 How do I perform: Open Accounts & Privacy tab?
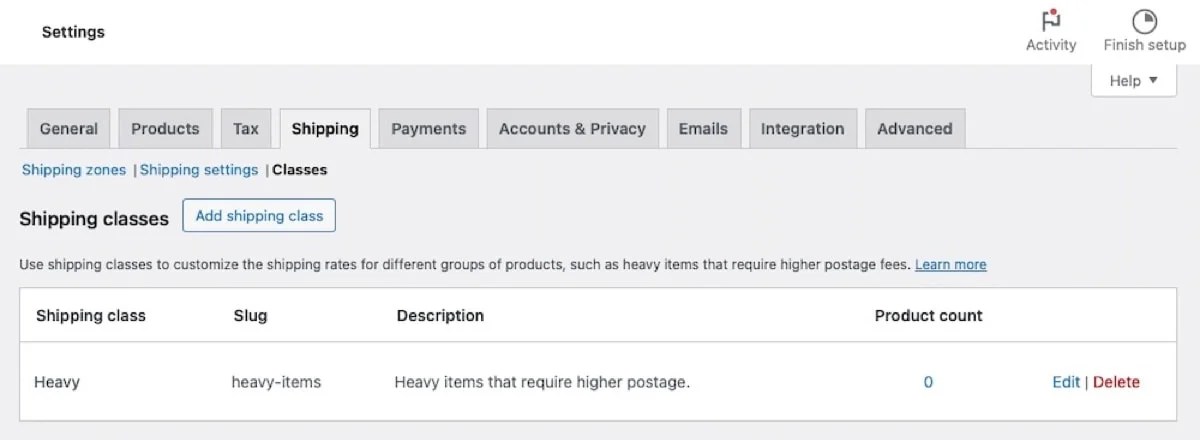pyautogui.click(x=572, y=129)
